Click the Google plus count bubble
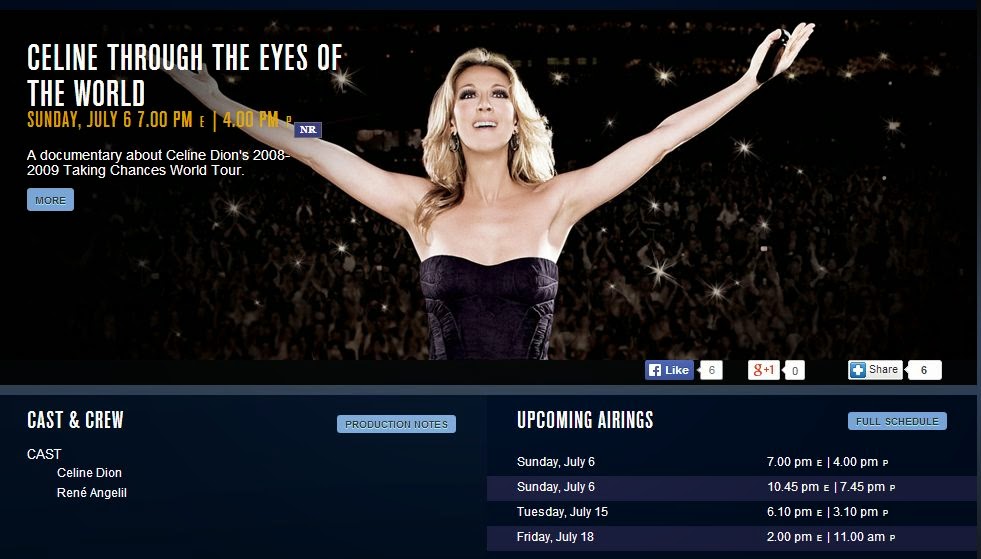 [795, 371]
